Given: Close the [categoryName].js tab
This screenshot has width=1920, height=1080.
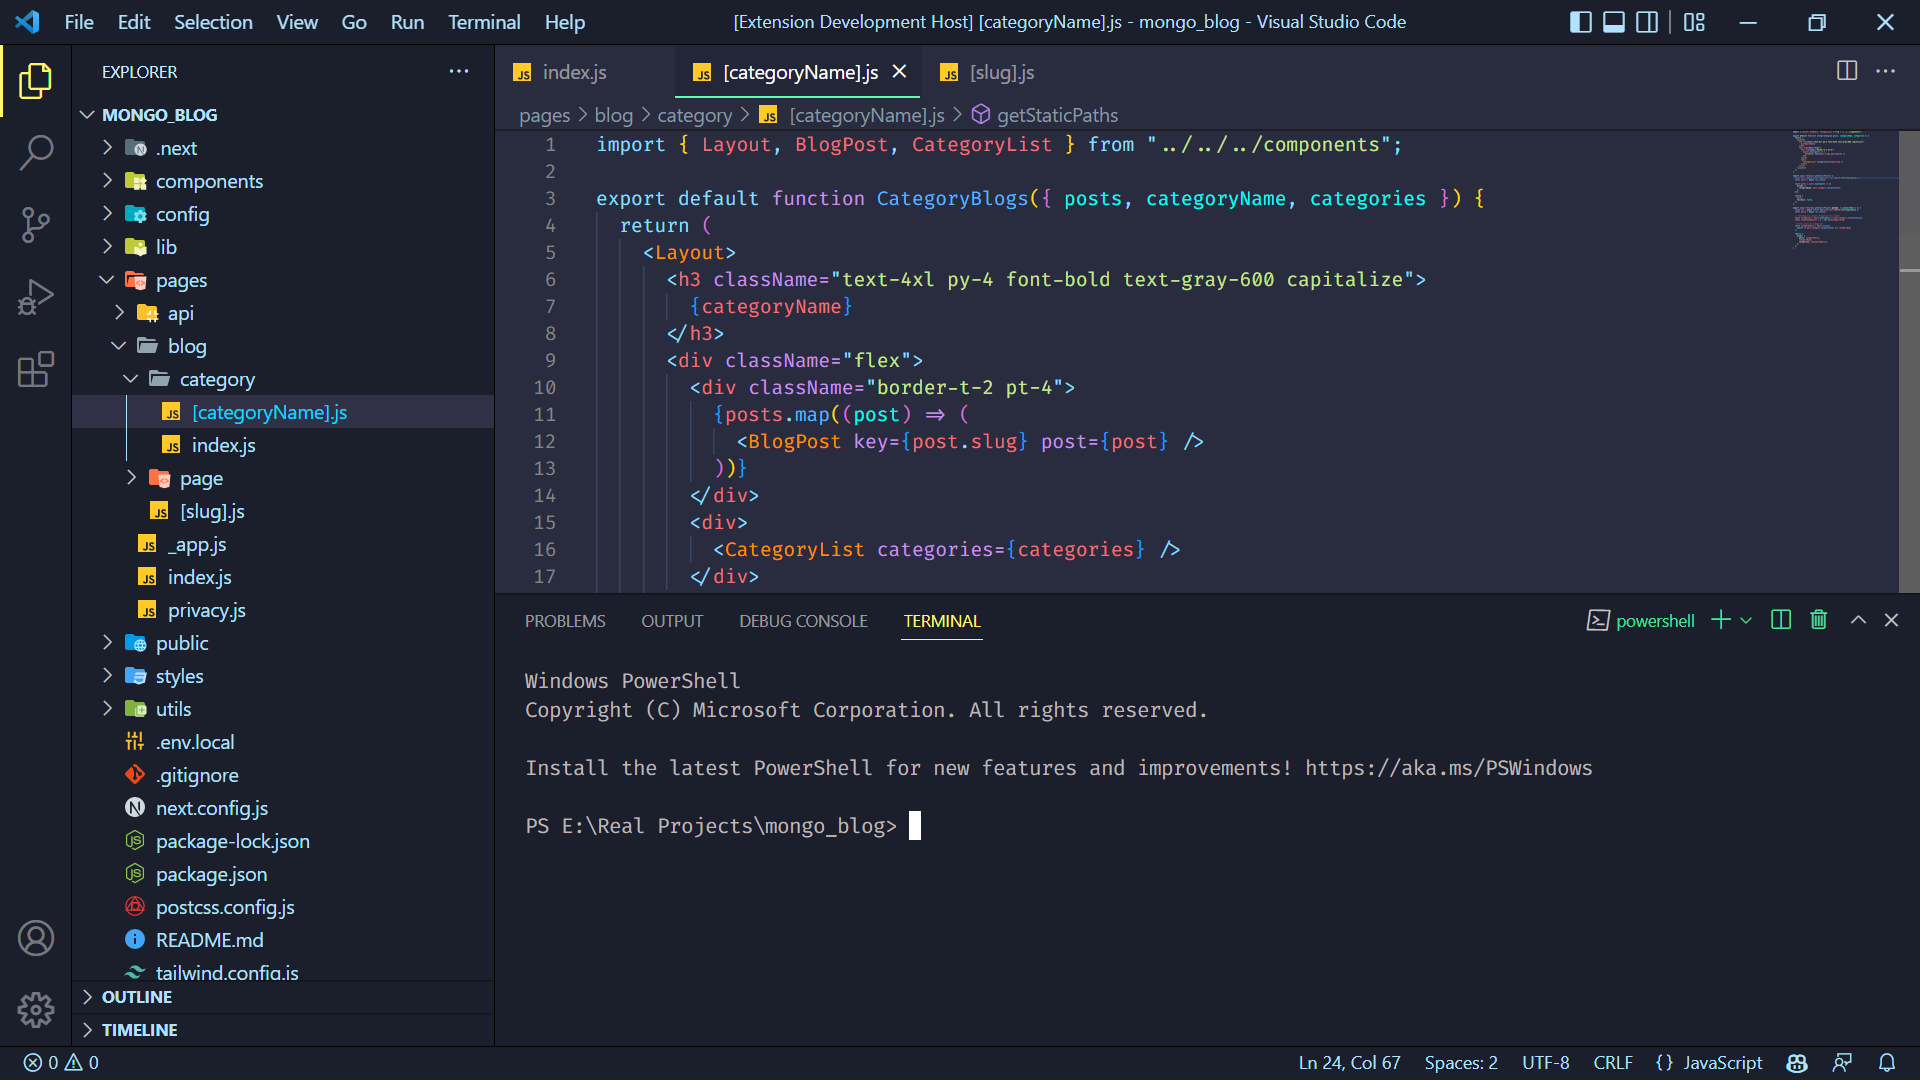Looking at the screenshot, I should coord(899,72).
